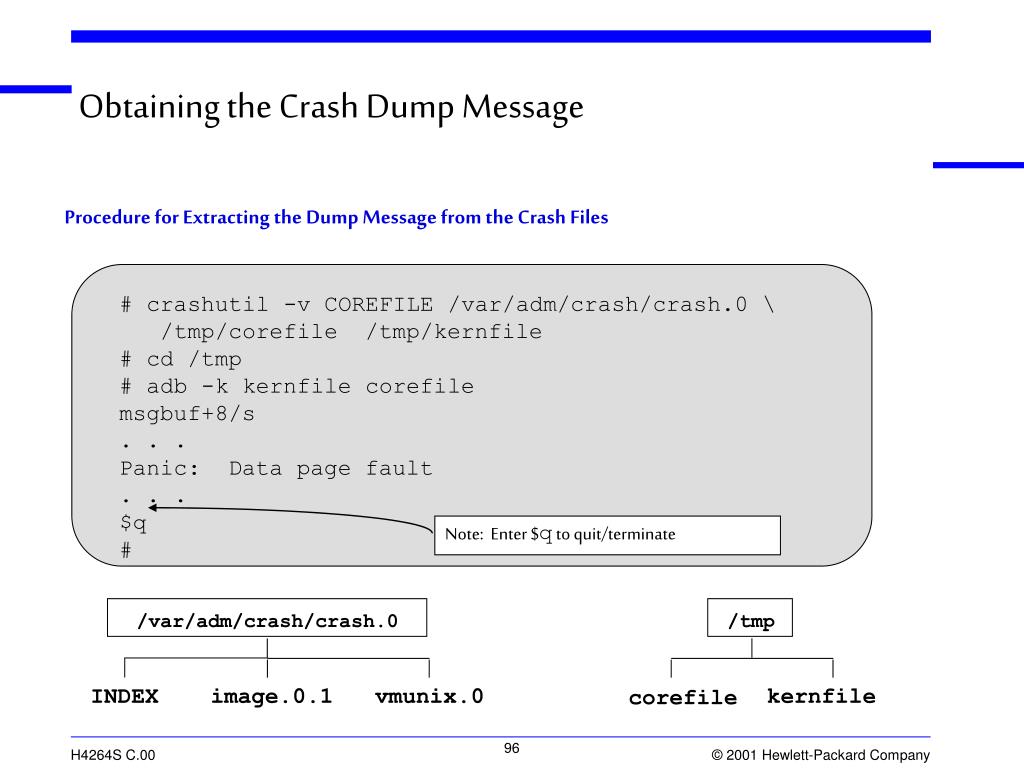Click the "/tmp" directory box
The height and width of the screenshot is (768, 1024).
[x=750, y=618]
